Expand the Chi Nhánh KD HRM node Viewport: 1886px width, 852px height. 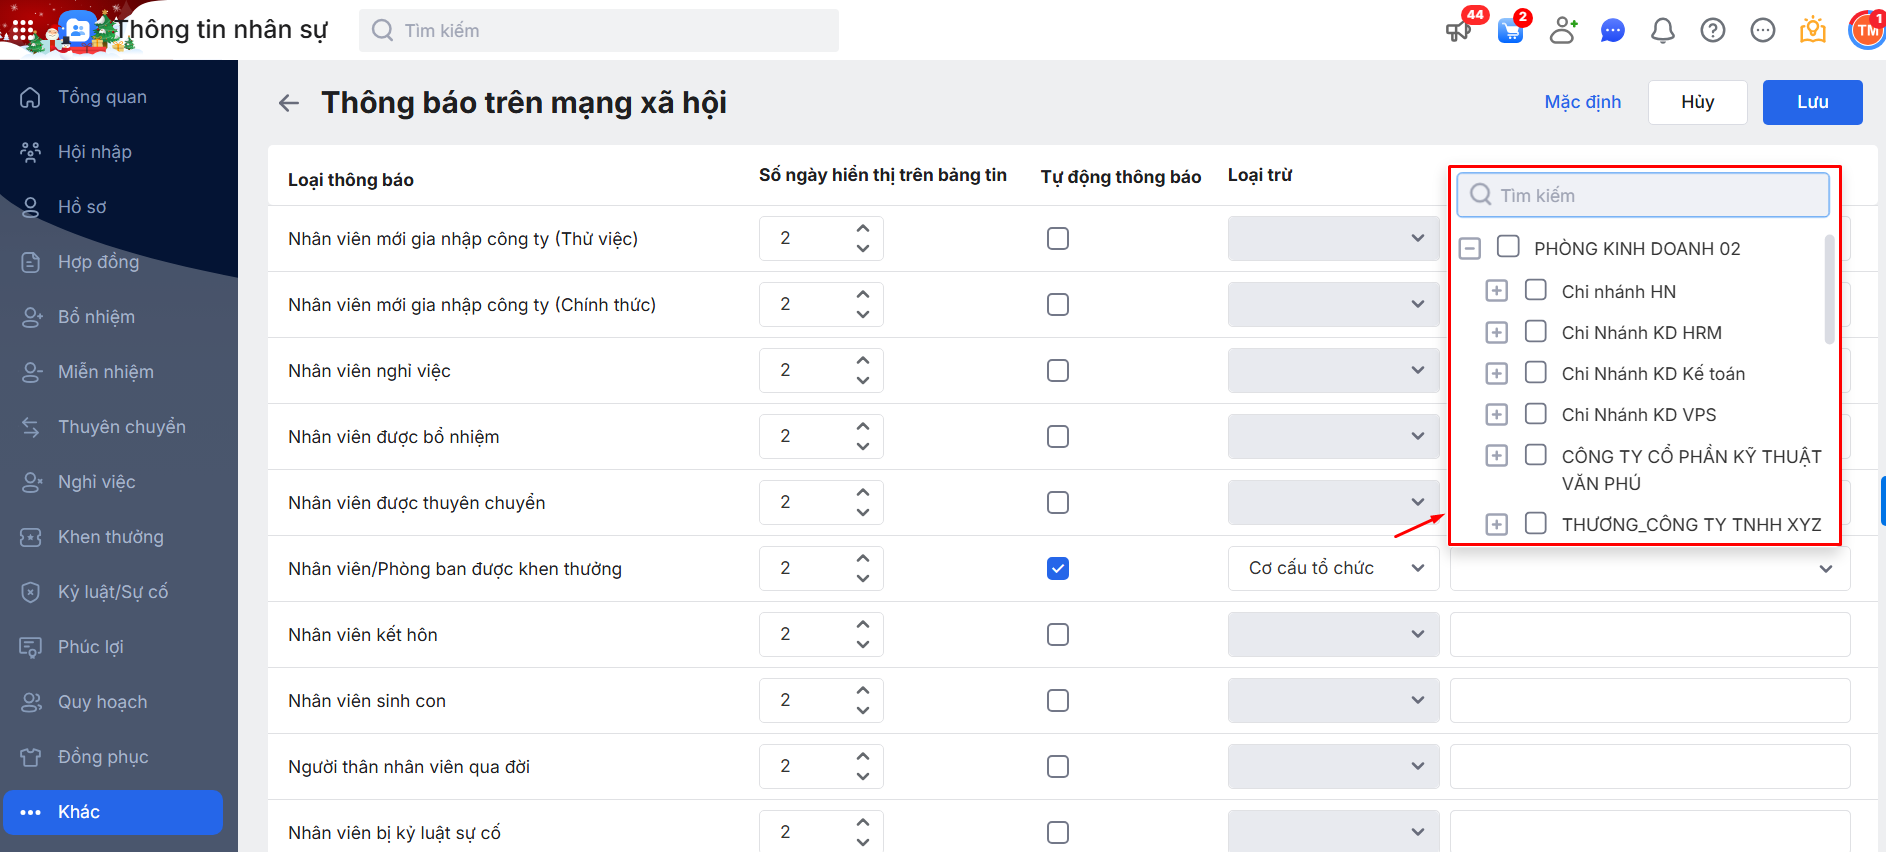point(1496,333)
